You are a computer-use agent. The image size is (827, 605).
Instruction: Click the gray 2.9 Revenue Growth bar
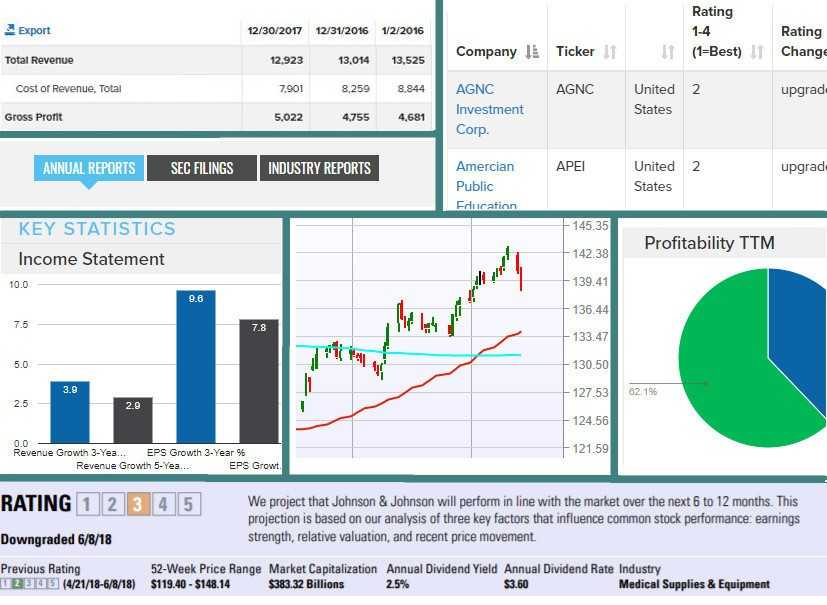[133, 420]
